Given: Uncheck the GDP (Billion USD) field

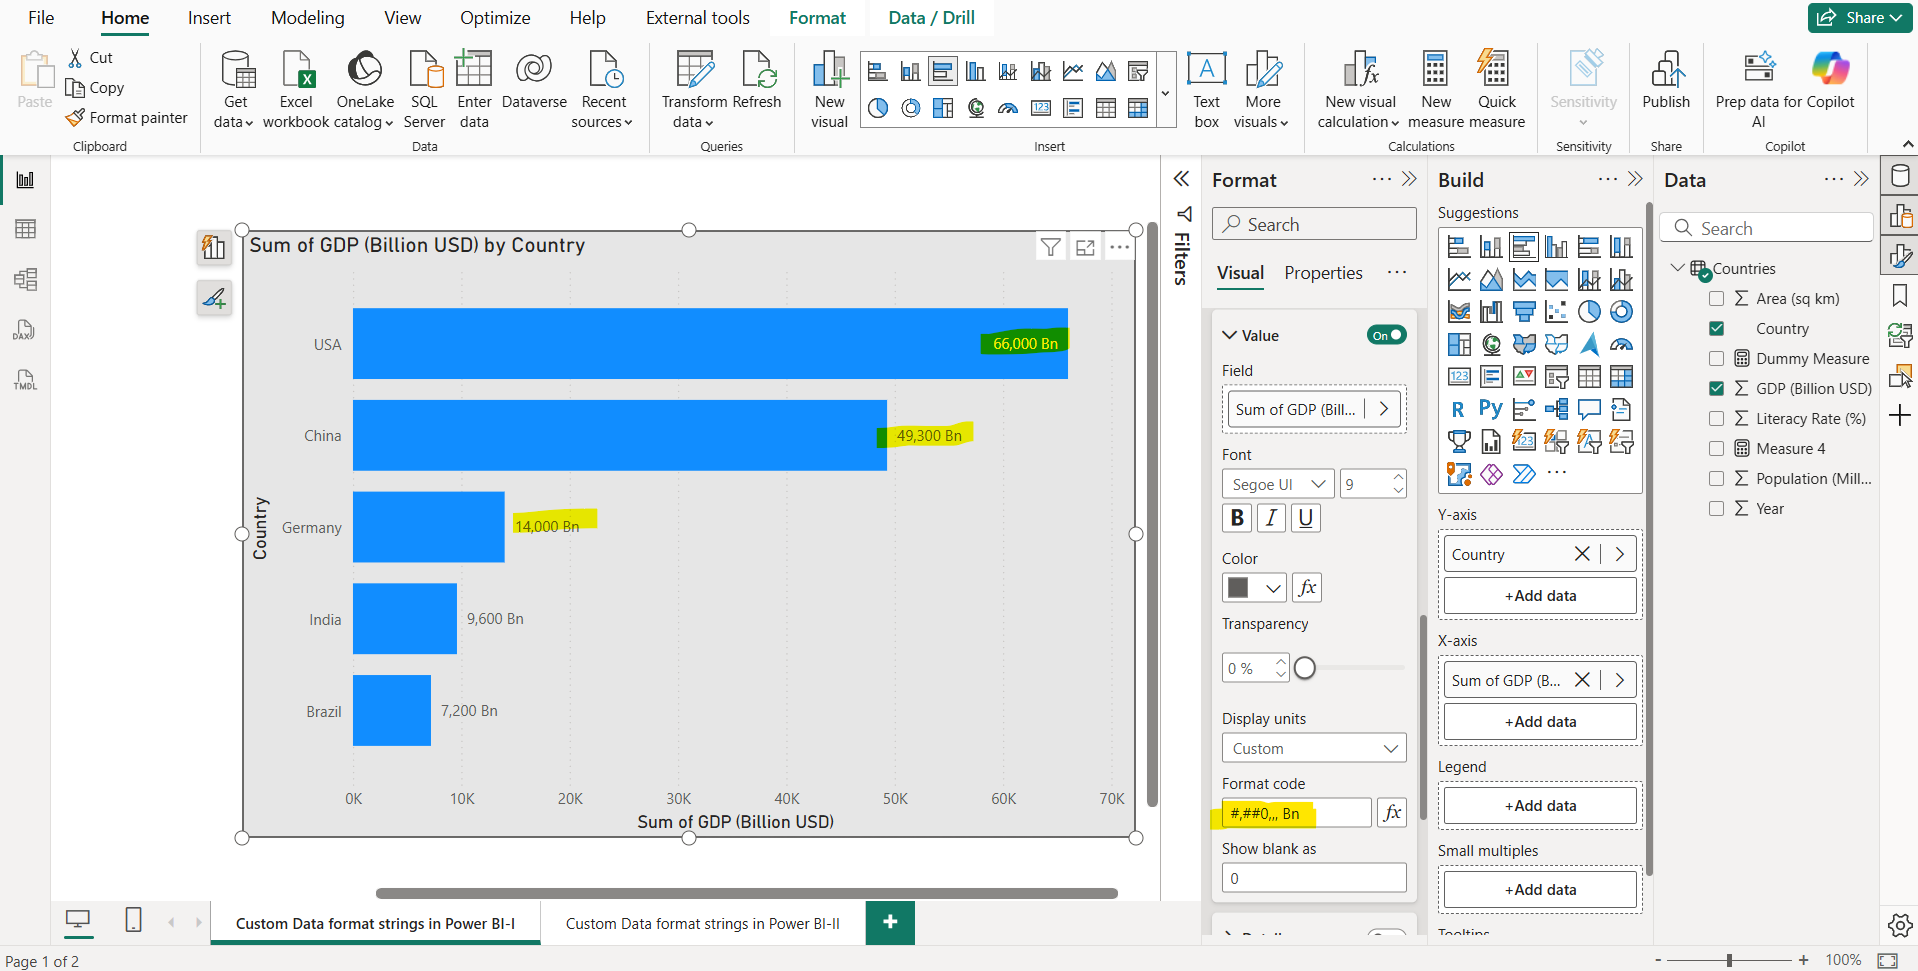Looking at the screenshot, I should tap(1718, 388).
